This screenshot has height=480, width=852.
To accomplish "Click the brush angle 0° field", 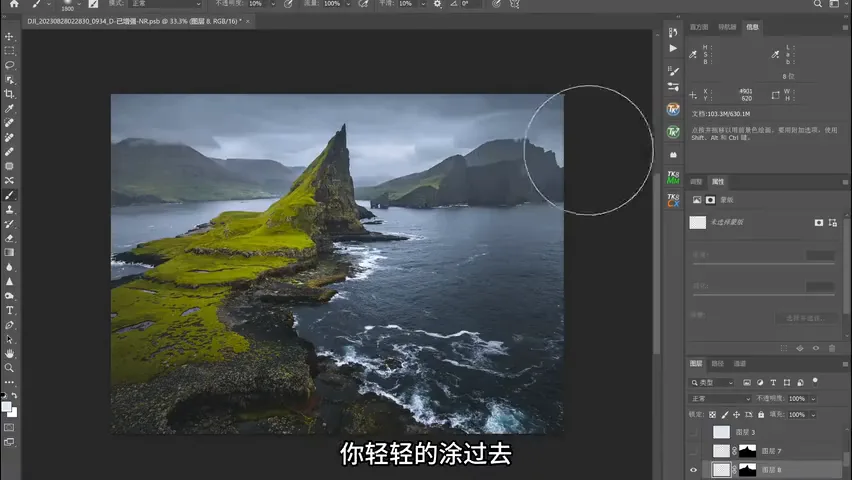I will [471, 4].
